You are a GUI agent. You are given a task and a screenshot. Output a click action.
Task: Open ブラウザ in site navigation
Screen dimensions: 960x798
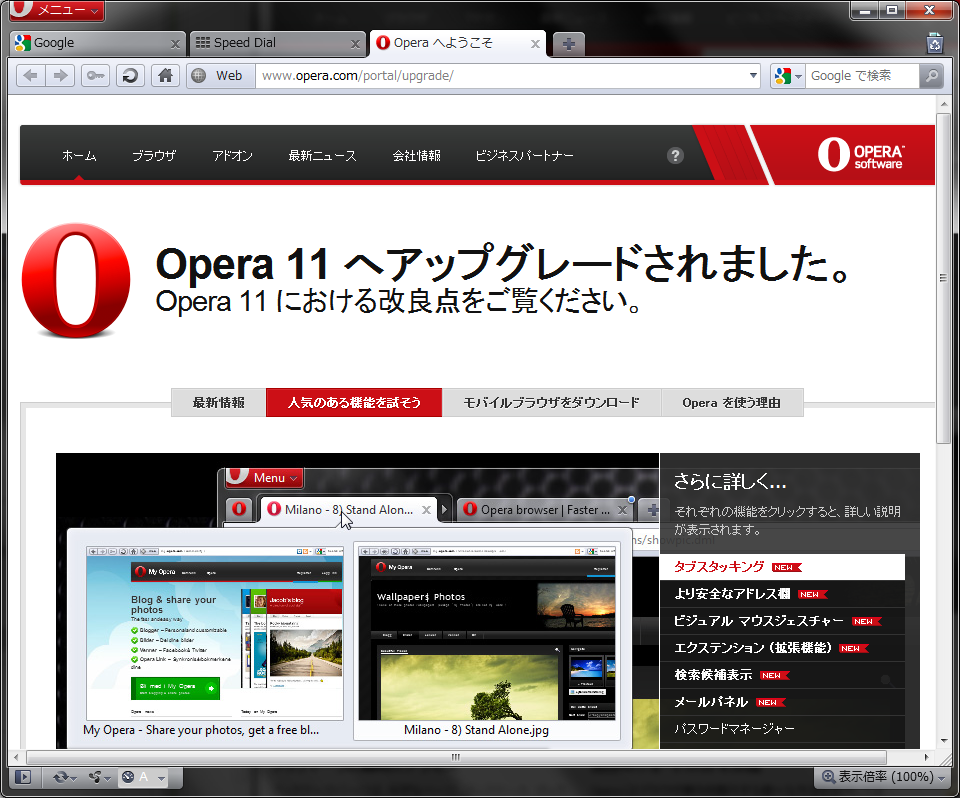[x=154, y=156]
